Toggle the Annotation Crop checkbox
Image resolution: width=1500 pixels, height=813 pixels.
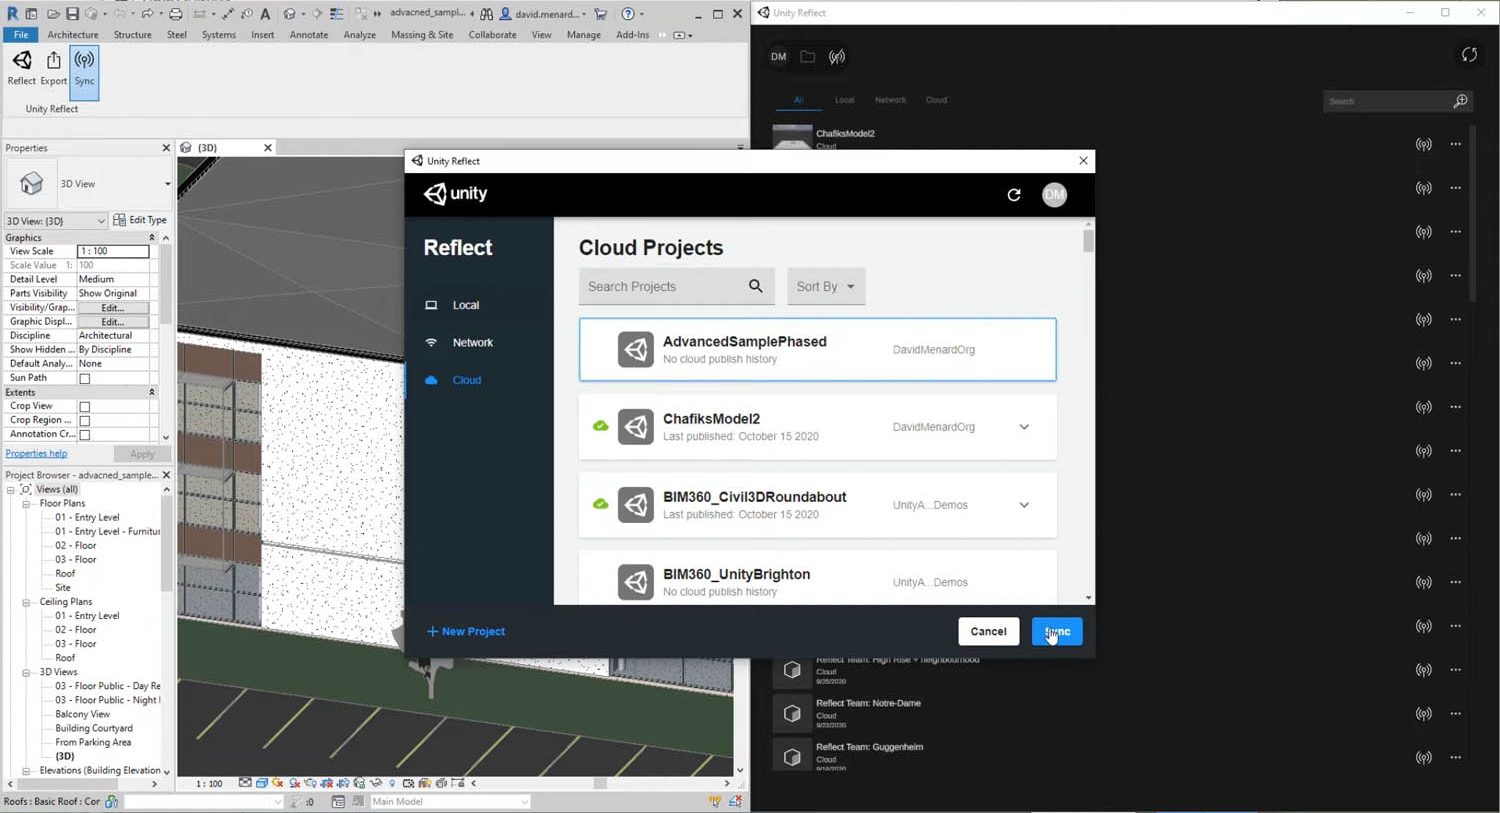click(85, 435)
